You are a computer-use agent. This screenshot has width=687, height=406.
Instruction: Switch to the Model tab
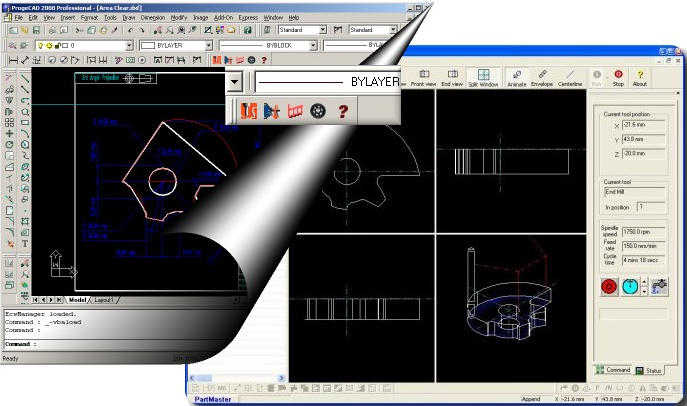[x=77, y=300]
